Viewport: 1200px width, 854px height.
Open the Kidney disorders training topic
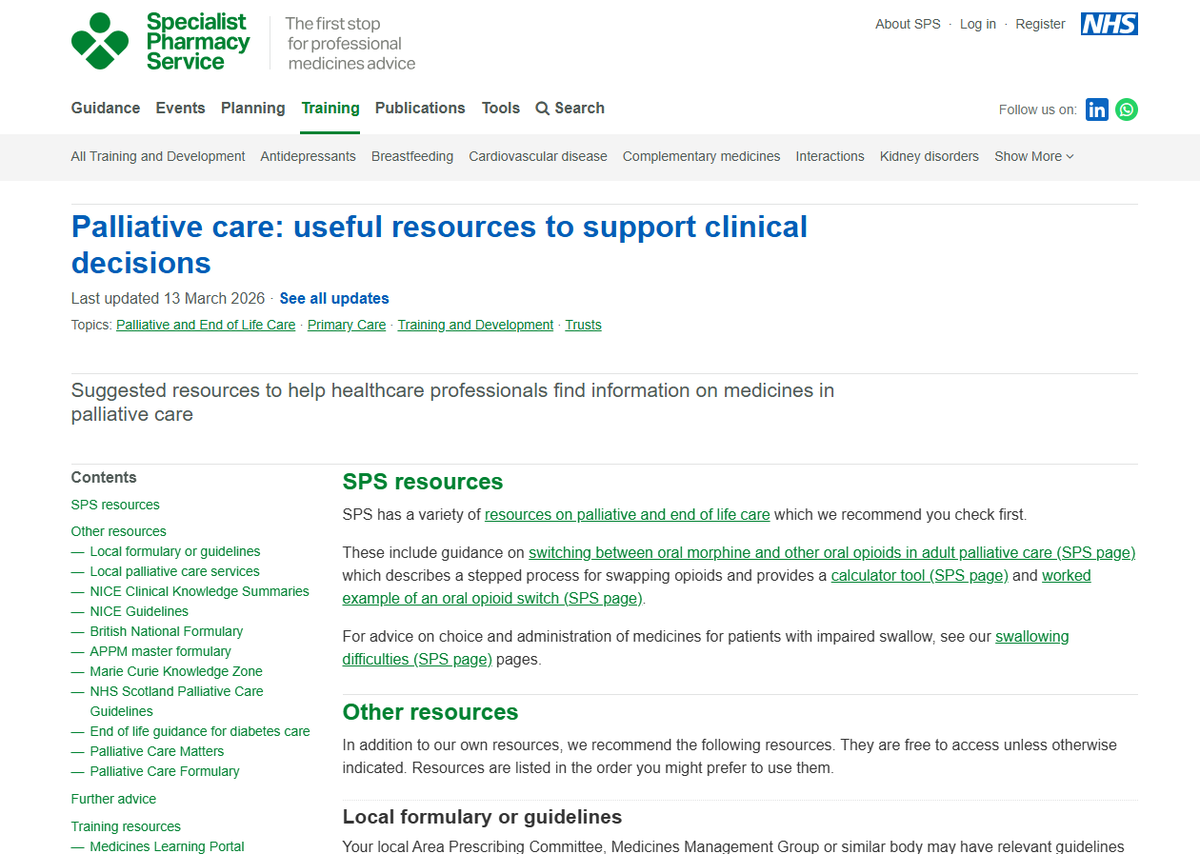coord(929,156)
